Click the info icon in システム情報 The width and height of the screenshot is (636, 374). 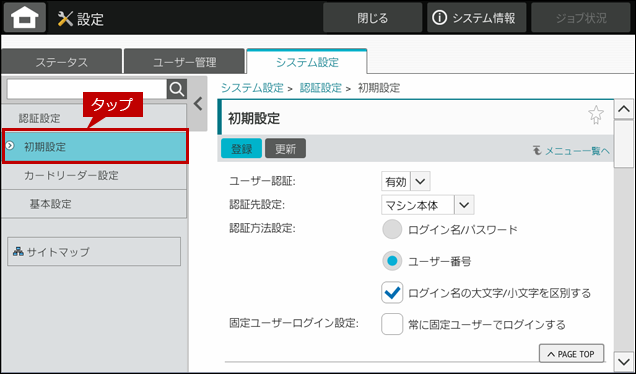439,17
